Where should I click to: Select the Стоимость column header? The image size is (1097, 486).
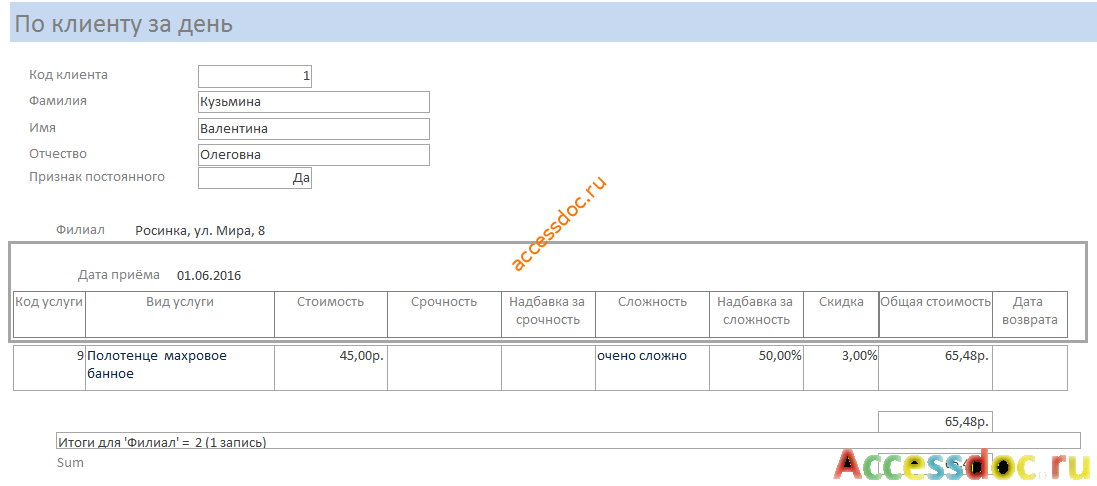(331, 315)
